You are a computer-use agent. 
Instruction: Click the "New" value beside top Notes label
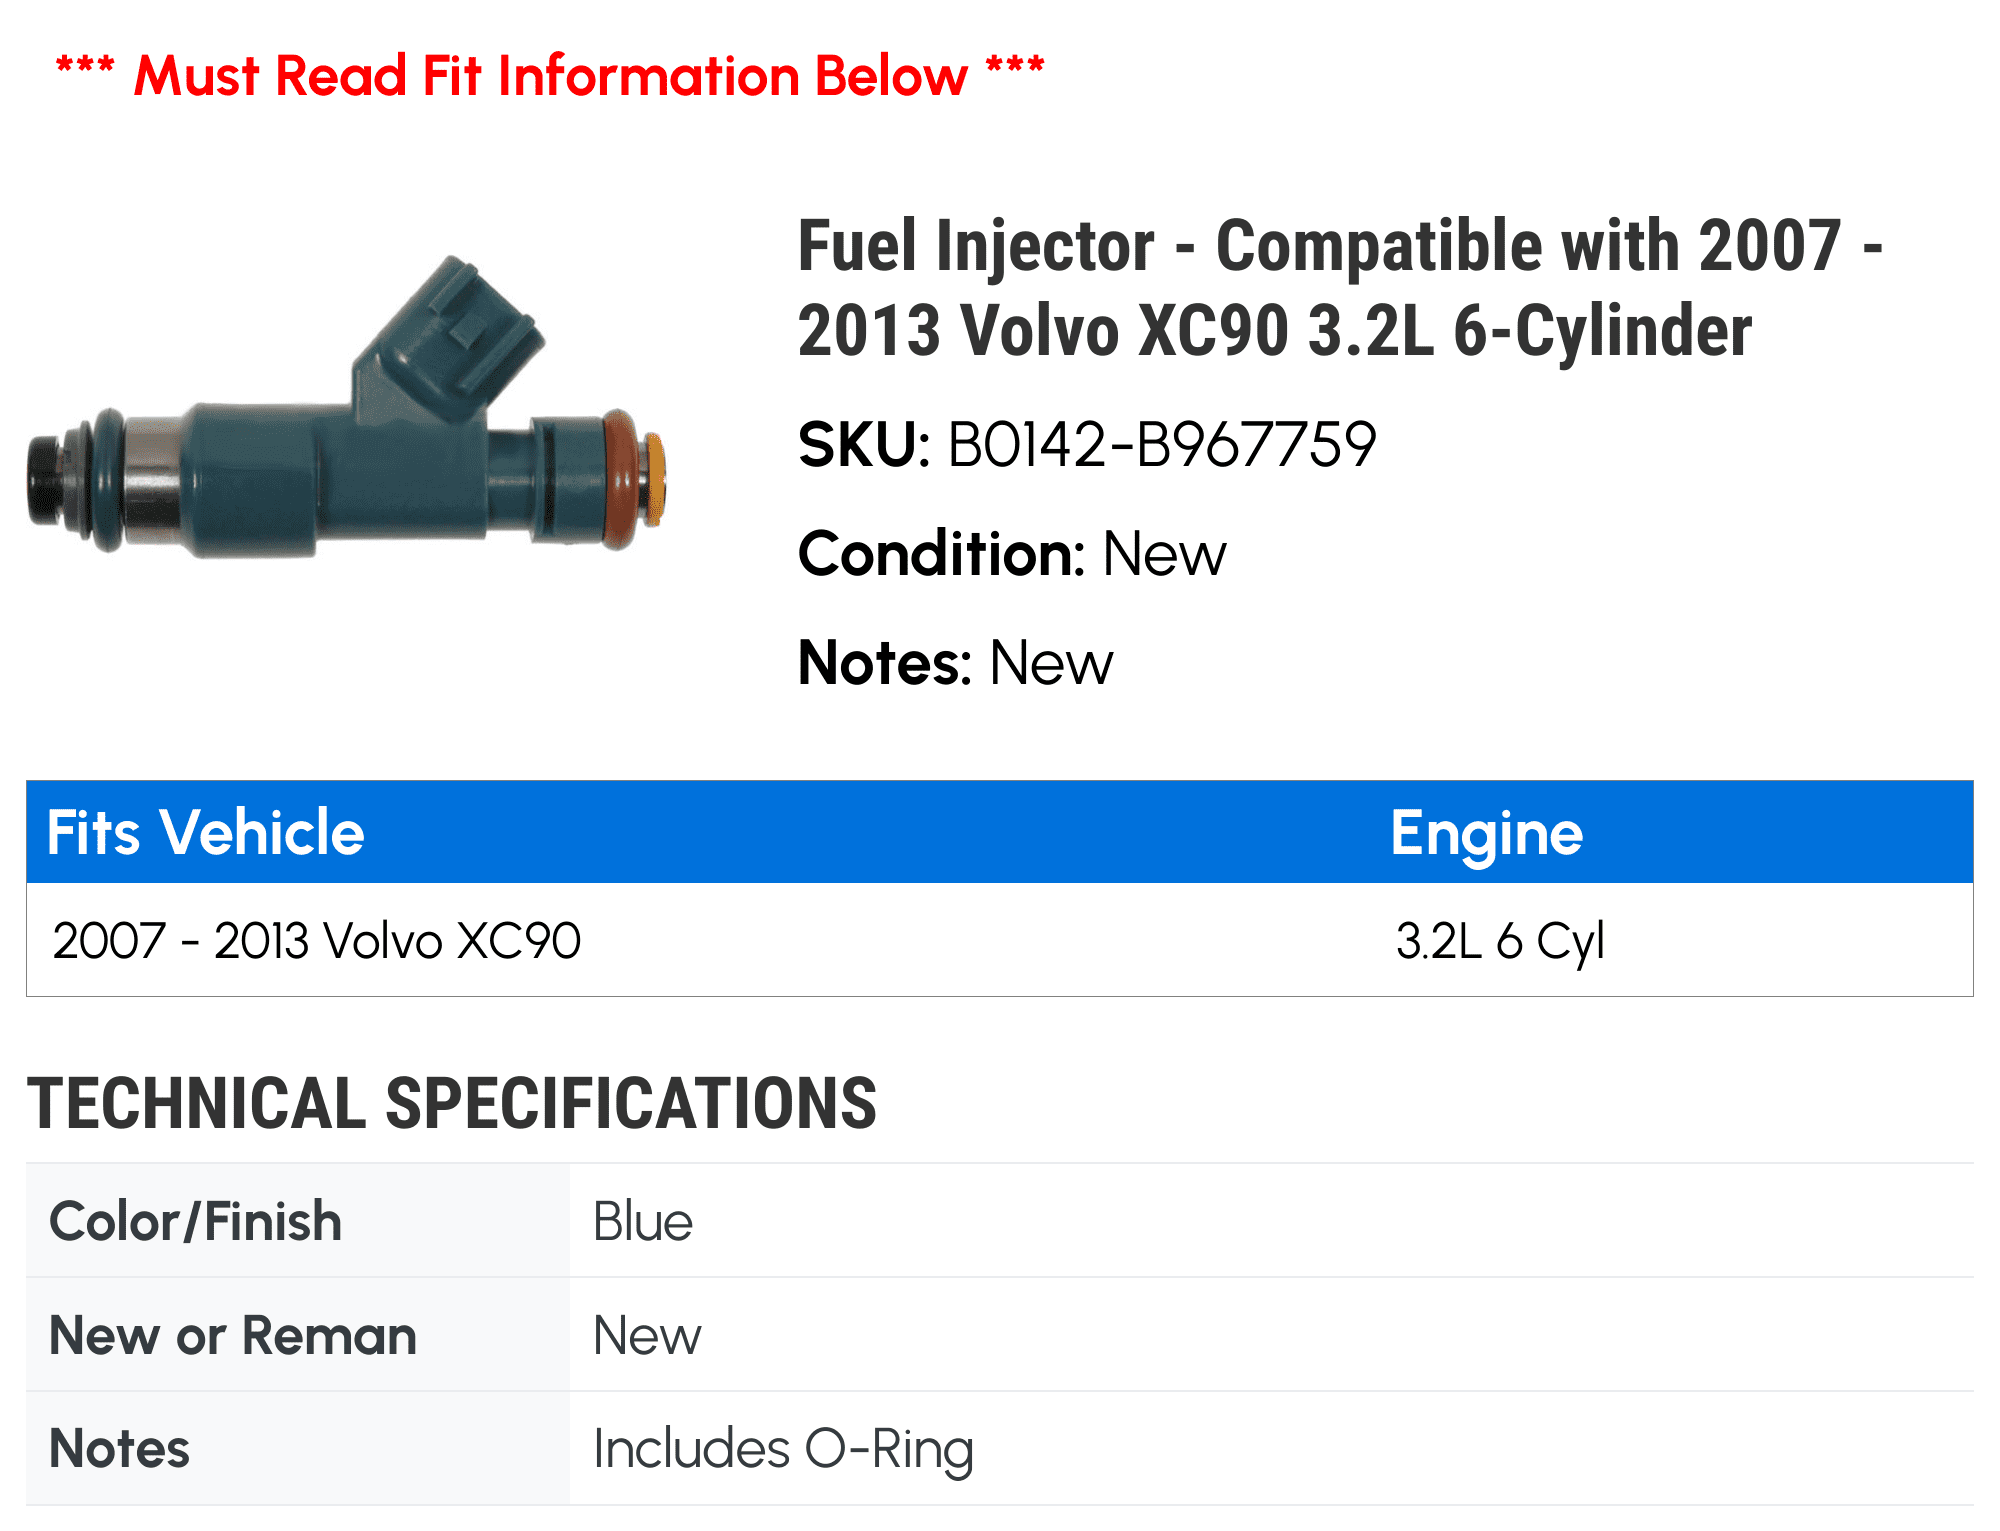[x=1050, y=662]
